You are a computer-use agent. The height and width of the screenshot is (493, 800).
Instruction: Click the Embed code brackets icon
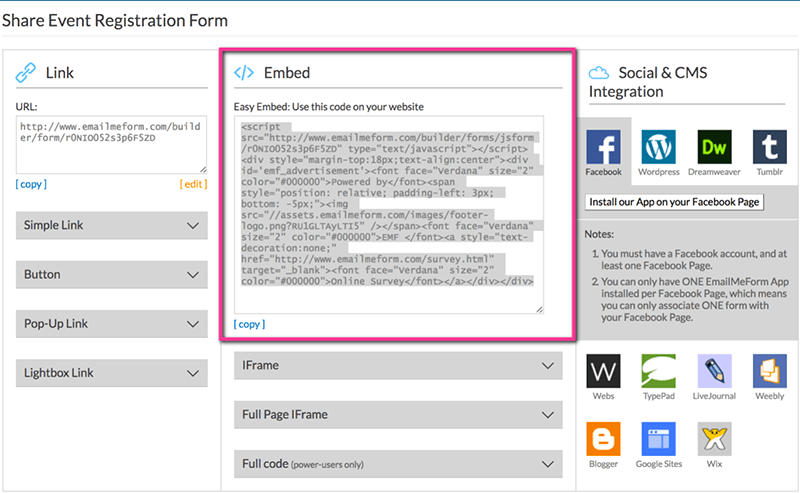coord(244,73)
